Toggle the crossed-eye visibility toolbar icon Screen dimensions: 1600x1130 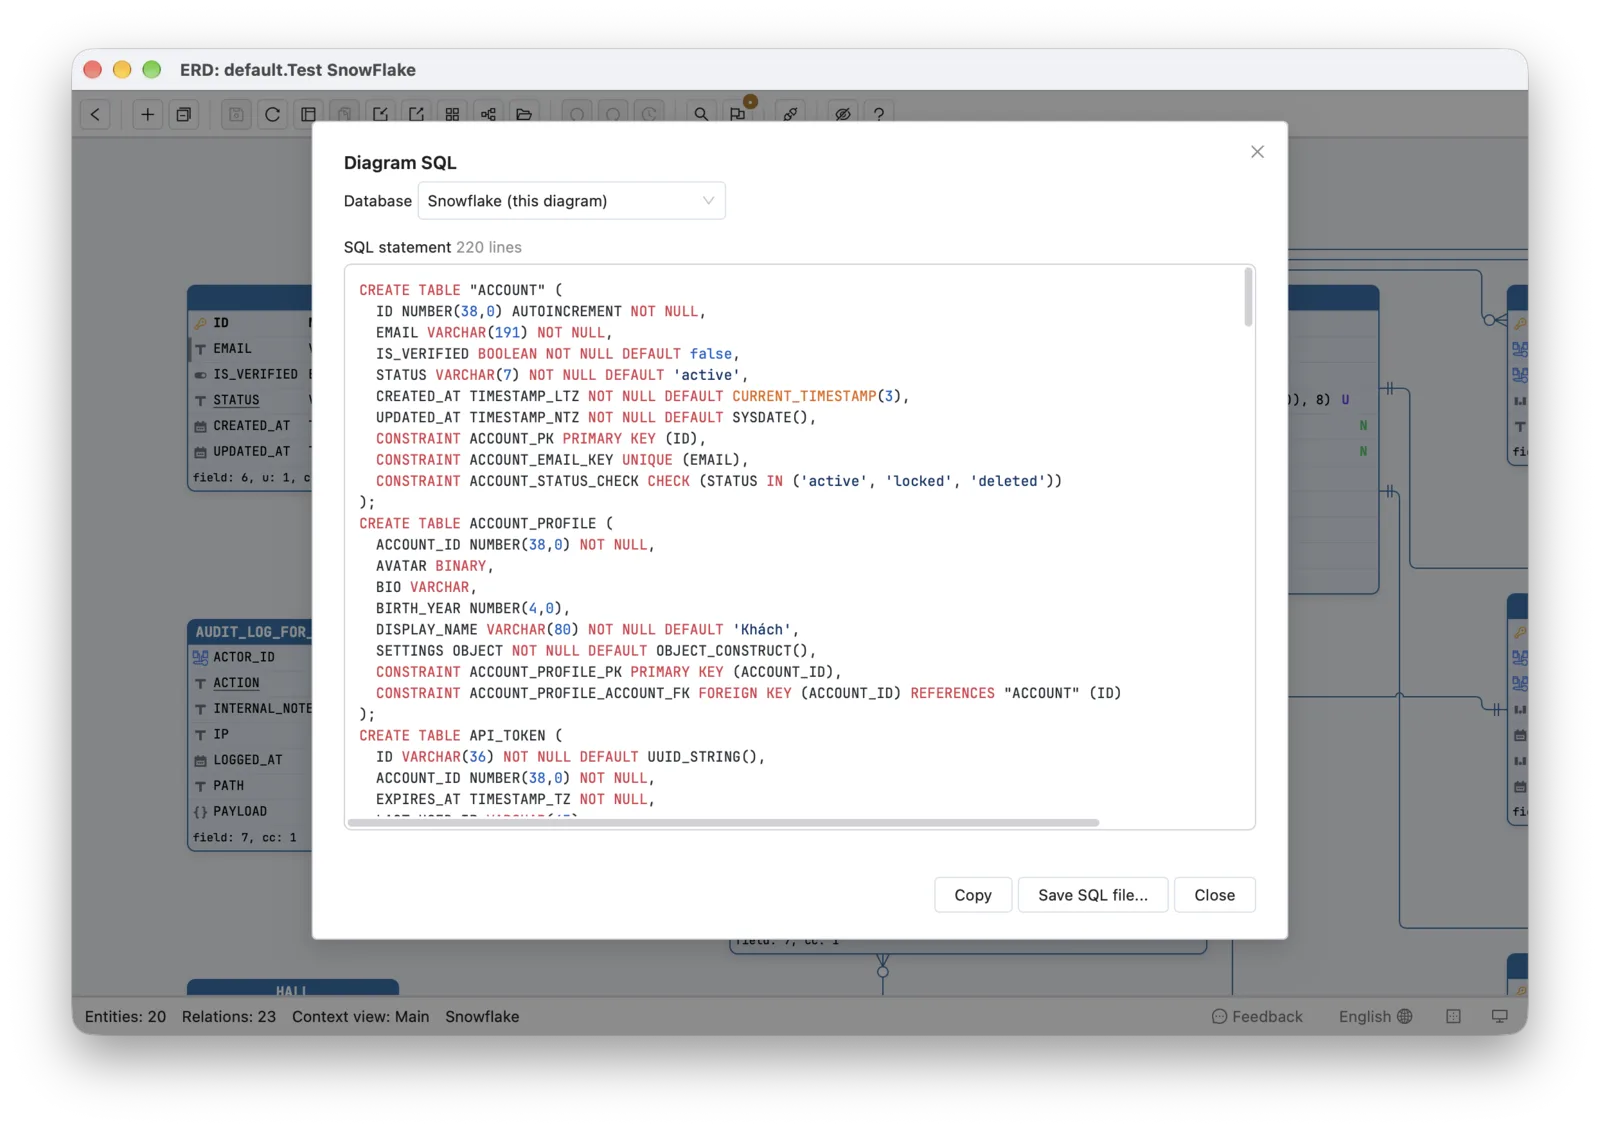pos(843,114)
